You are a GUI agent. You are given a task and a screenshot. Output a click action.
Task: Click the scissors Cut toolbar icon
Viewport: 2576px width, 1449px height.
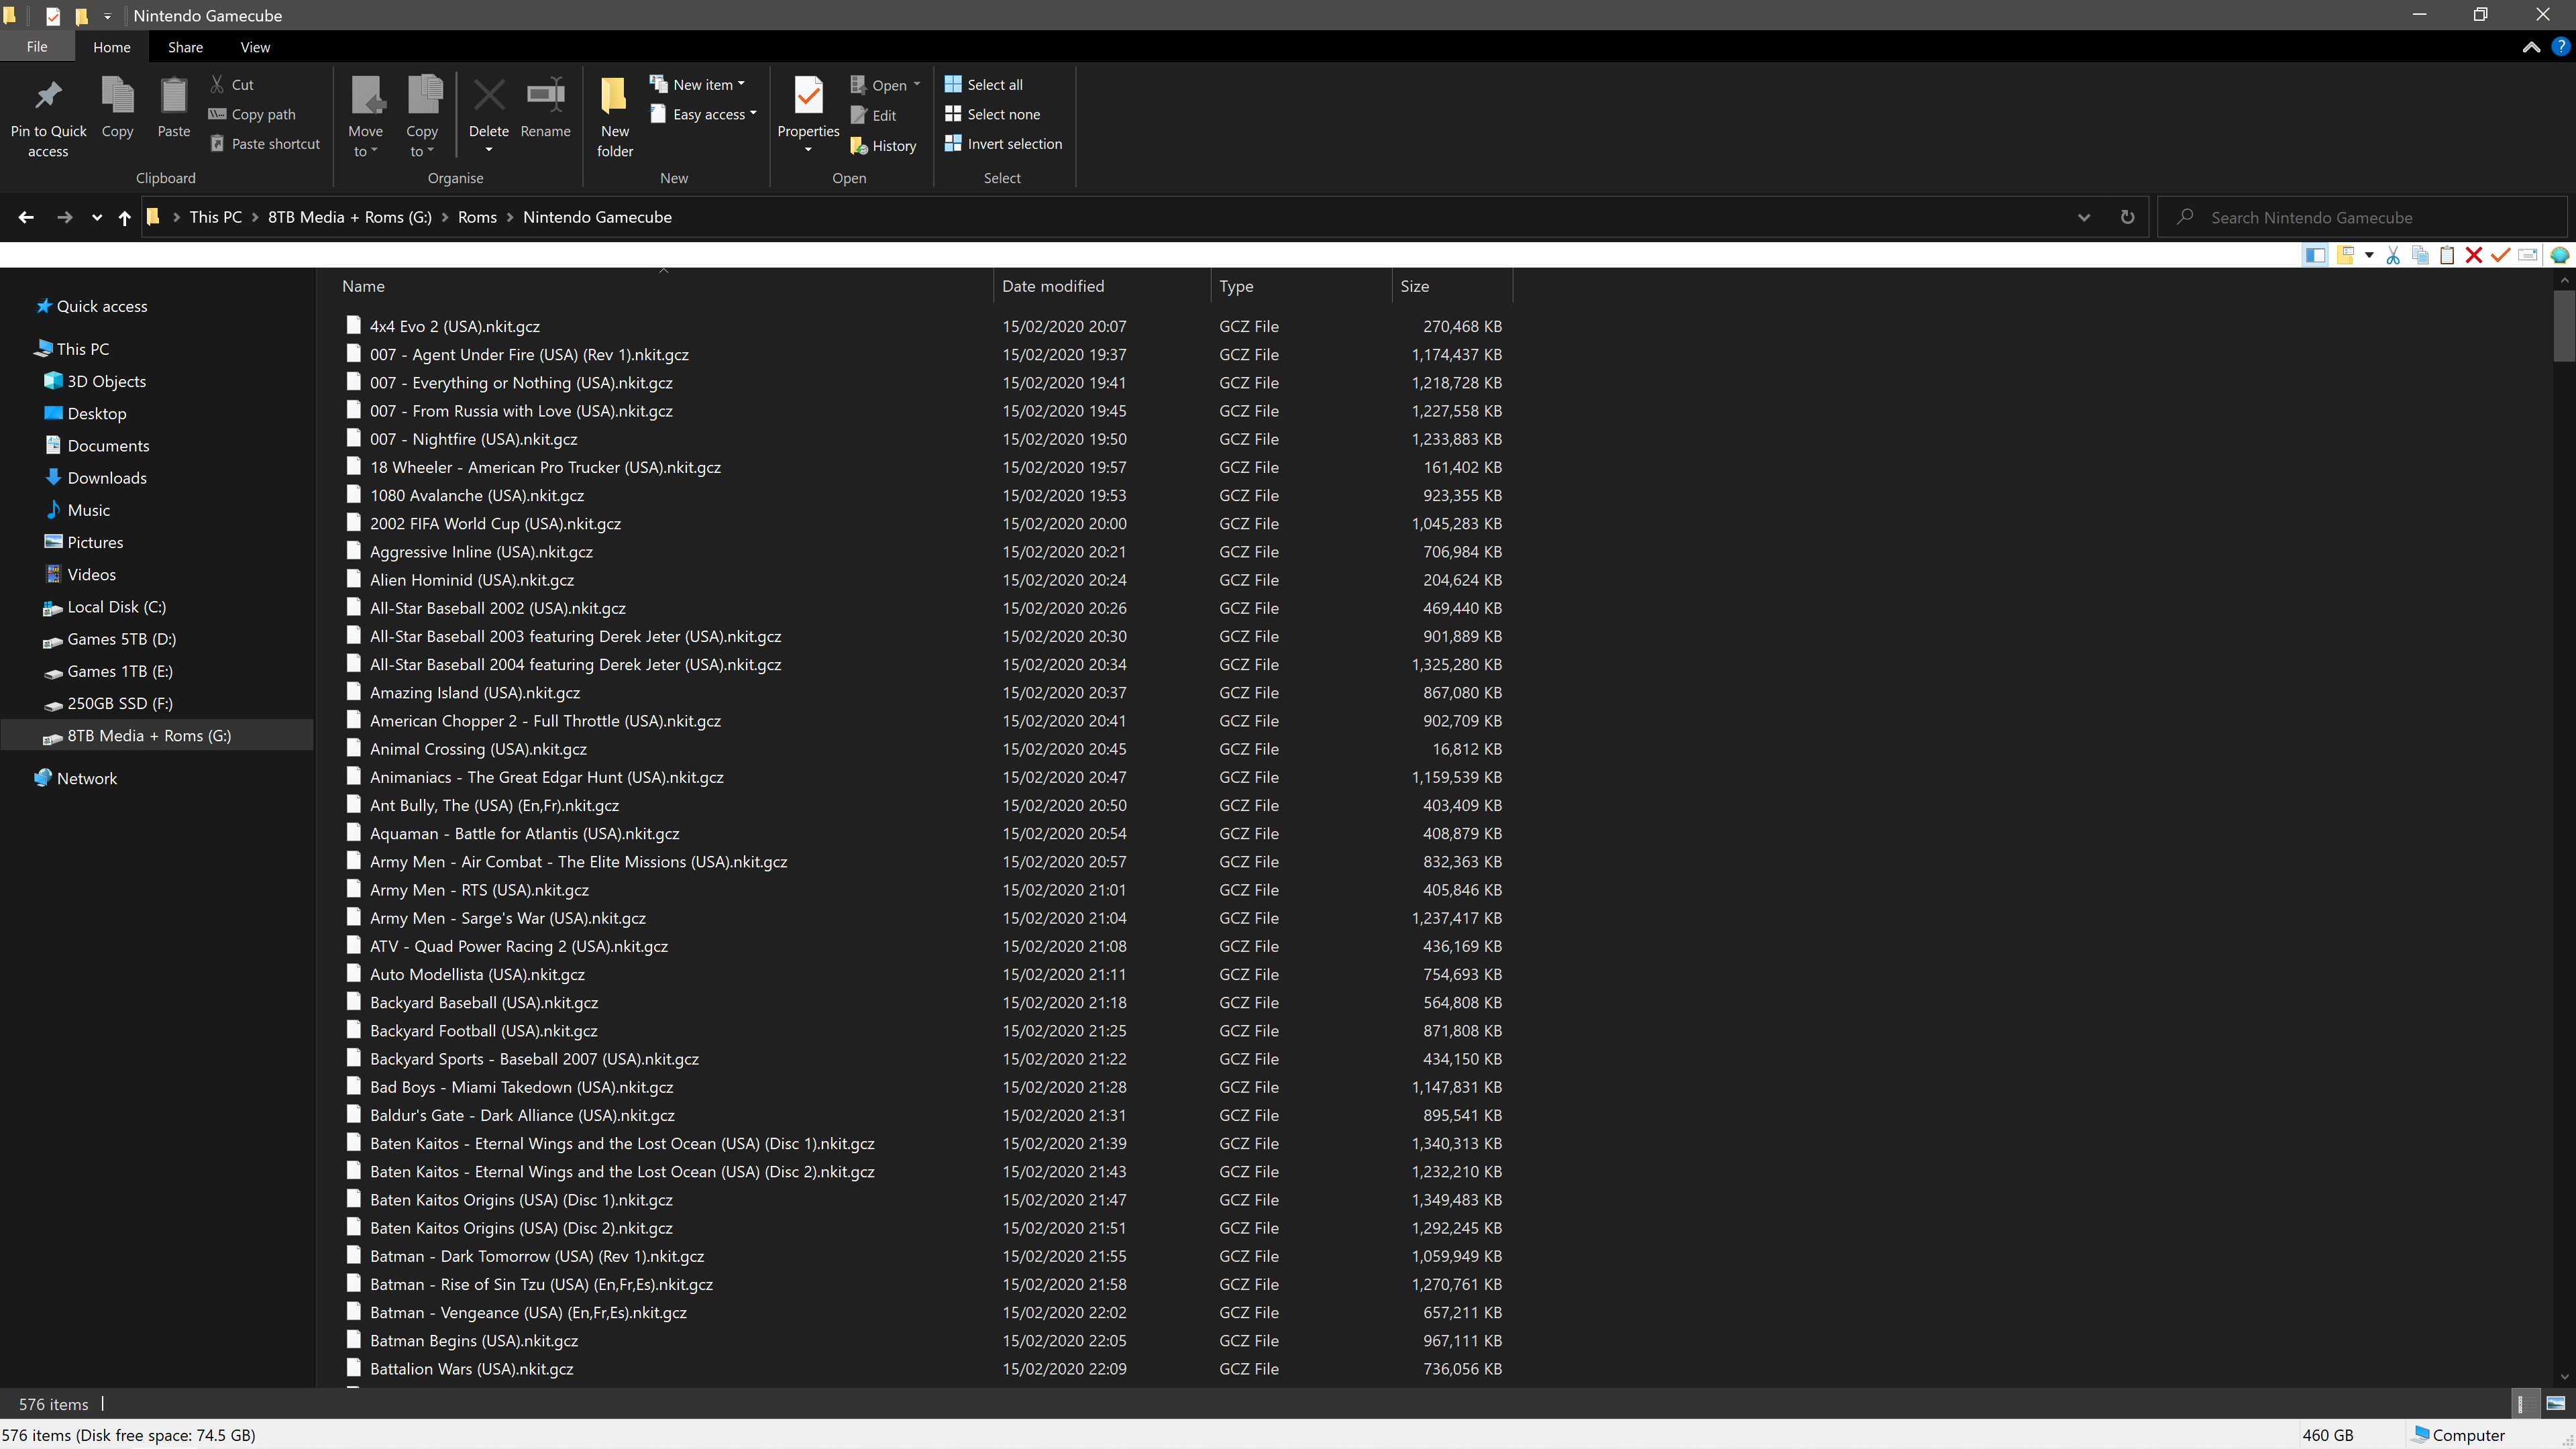click(x=2393, y=255)
